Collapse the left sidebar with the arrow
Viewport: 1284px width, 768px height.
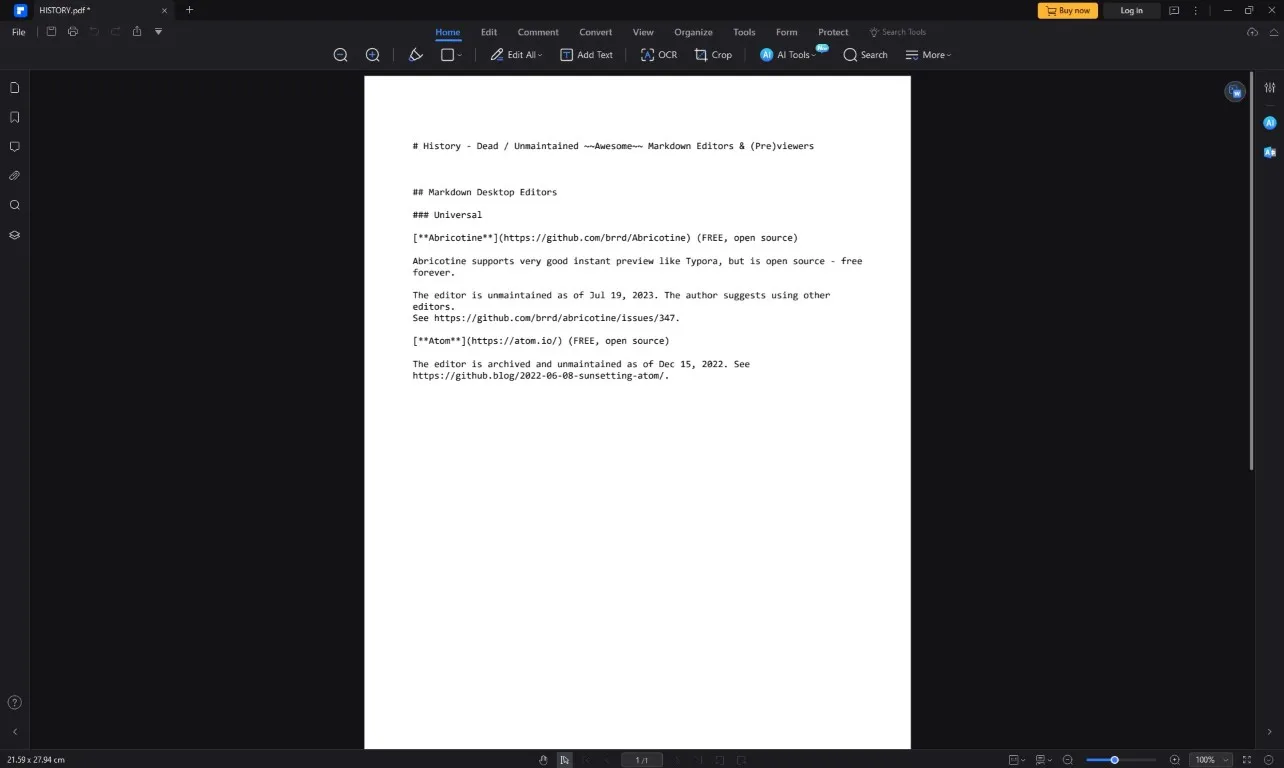[x=14, y=732]
